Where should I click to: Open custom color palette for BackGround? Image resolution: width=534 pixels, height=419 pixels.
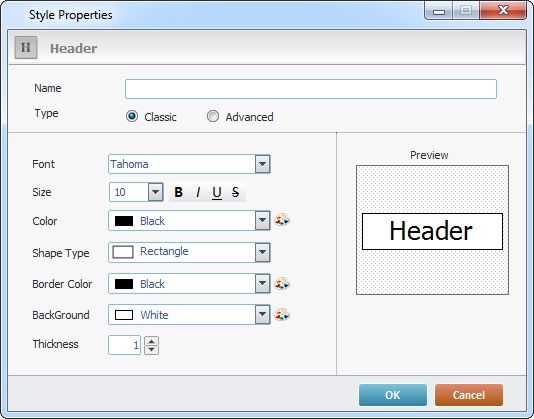coord(282,314)
